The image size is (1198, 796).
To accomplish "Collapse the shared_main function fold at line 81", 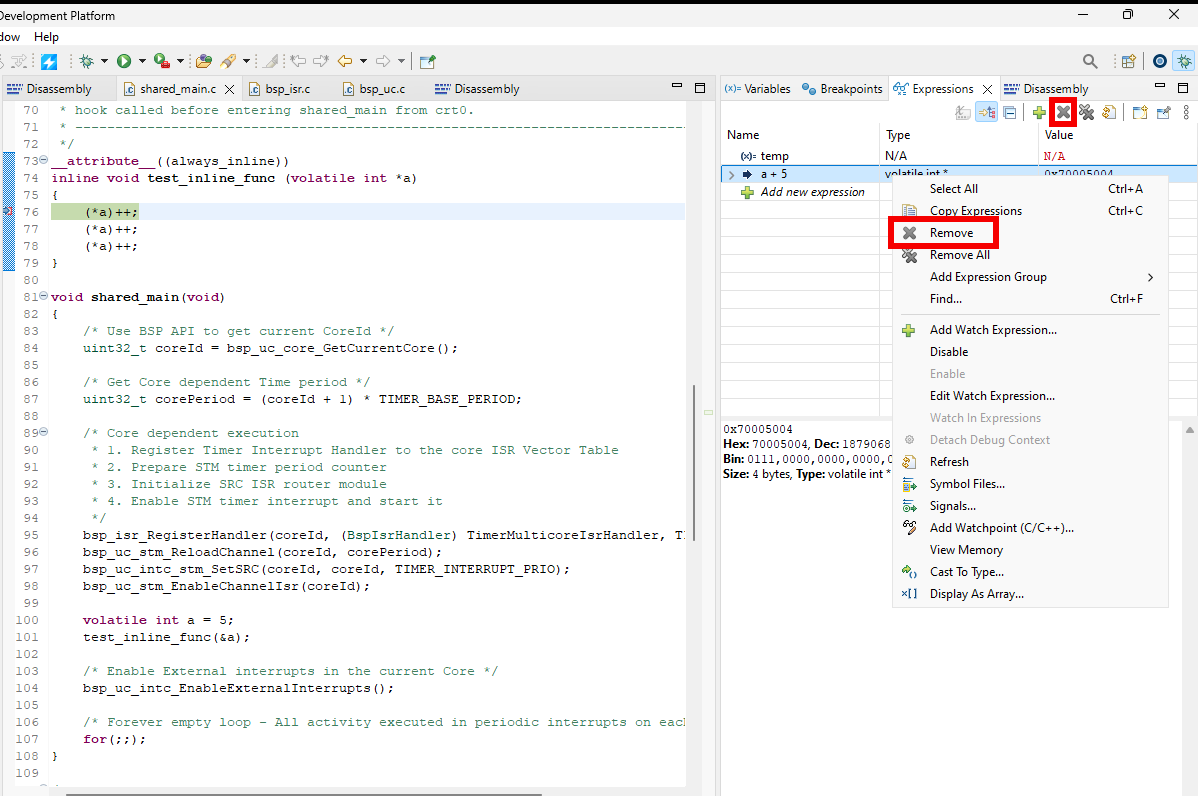I will coord(43,297).
